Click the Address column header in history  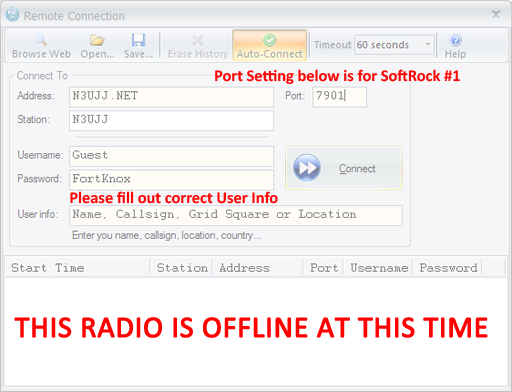point(257,268)
